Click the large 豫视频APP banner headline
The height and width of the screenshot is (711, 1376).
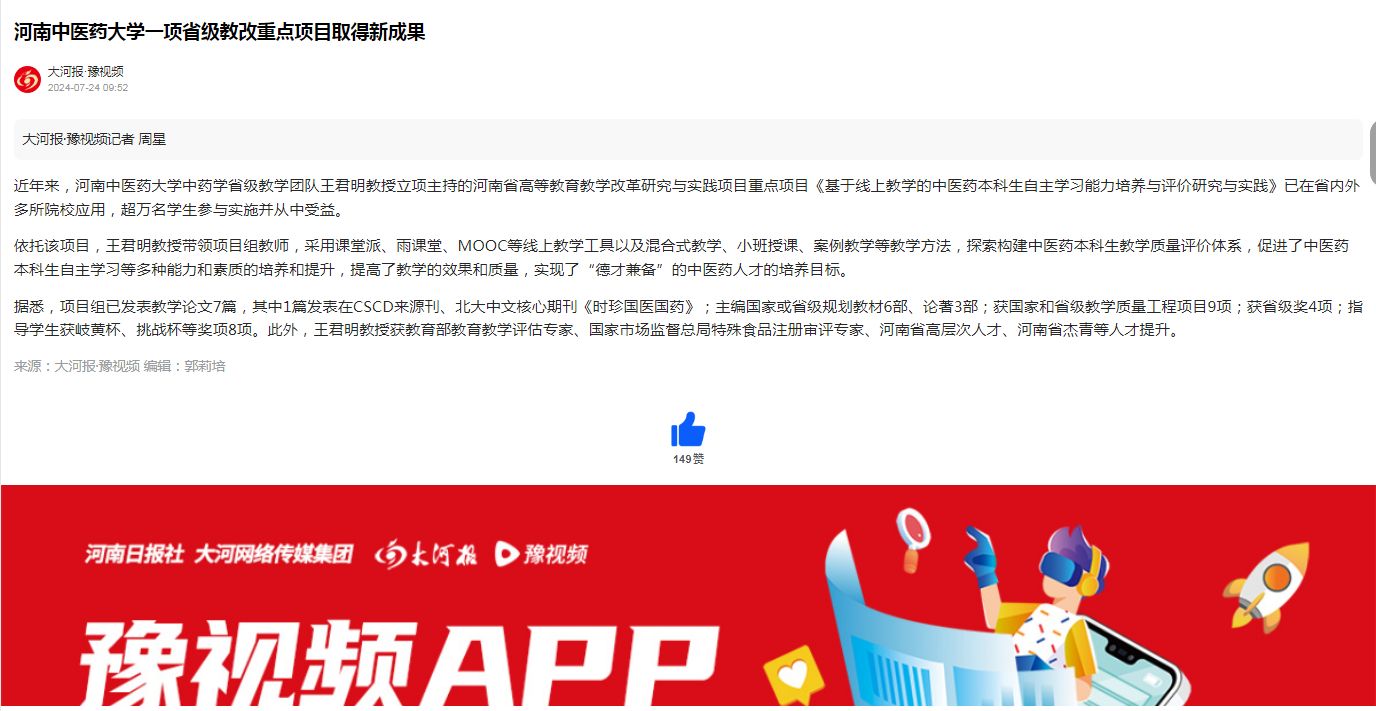[x=398, y=664]
